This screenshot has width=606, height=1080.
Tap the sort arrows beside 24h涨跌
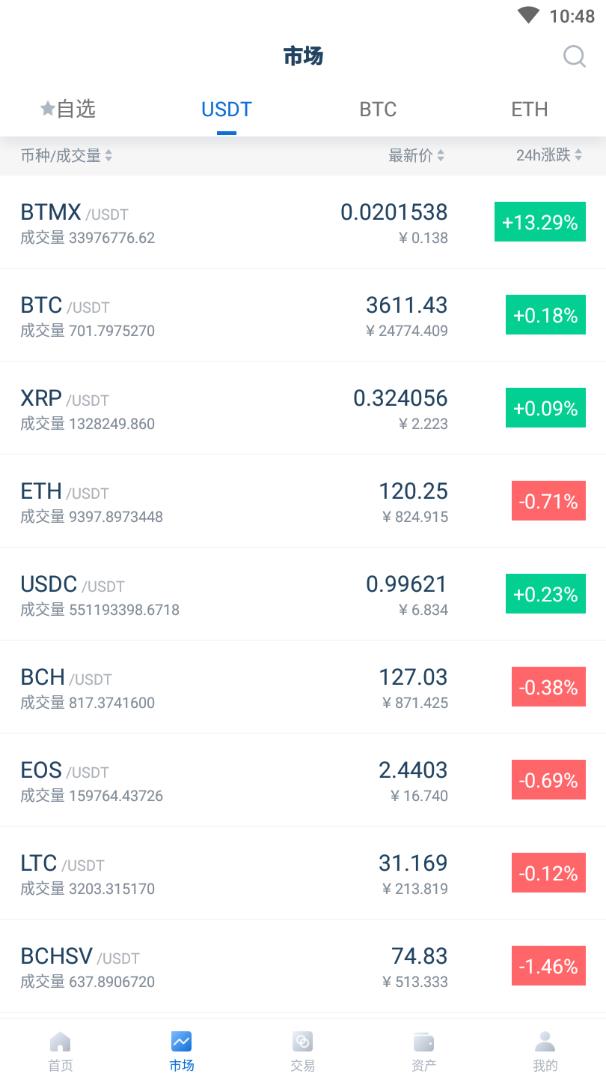(x=579, y=156)
